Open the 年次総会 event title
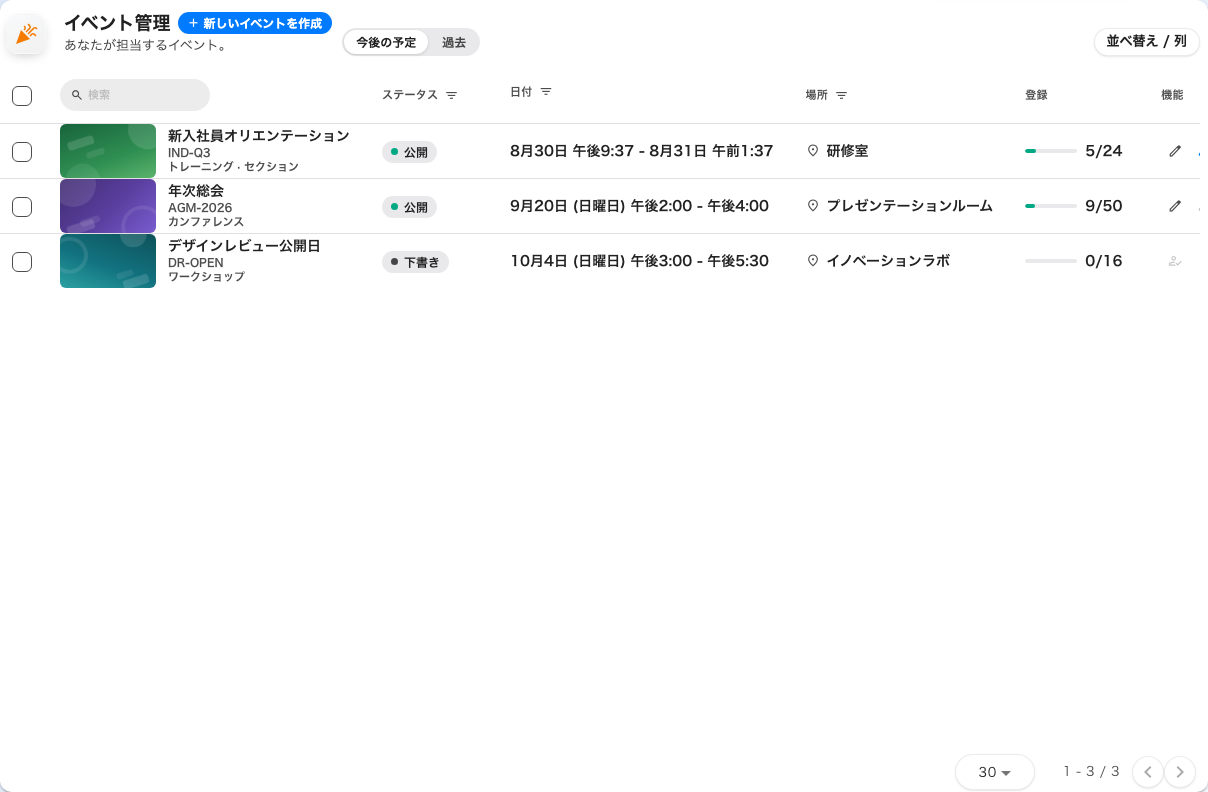1208x792 pixels. pyautogui.click(x=196, y=190)
